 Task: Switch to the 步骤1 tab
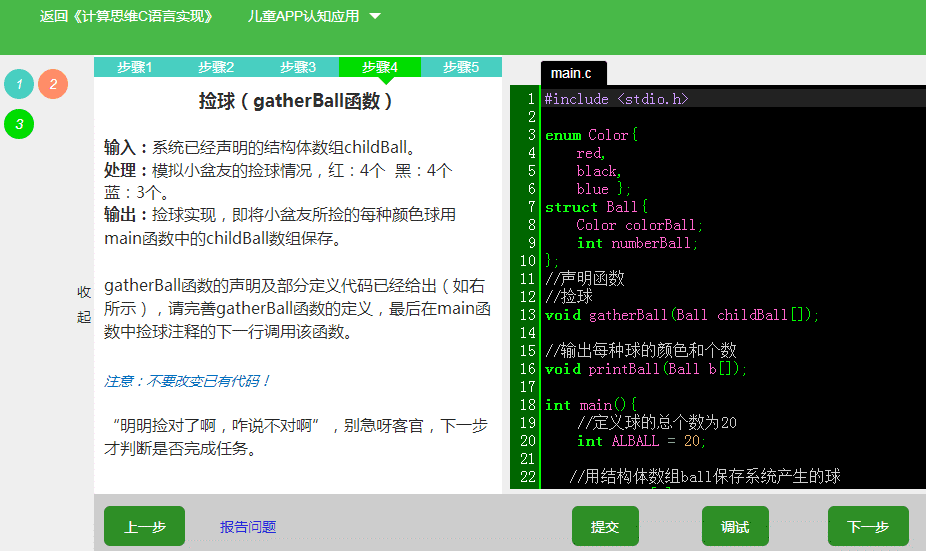134,67
